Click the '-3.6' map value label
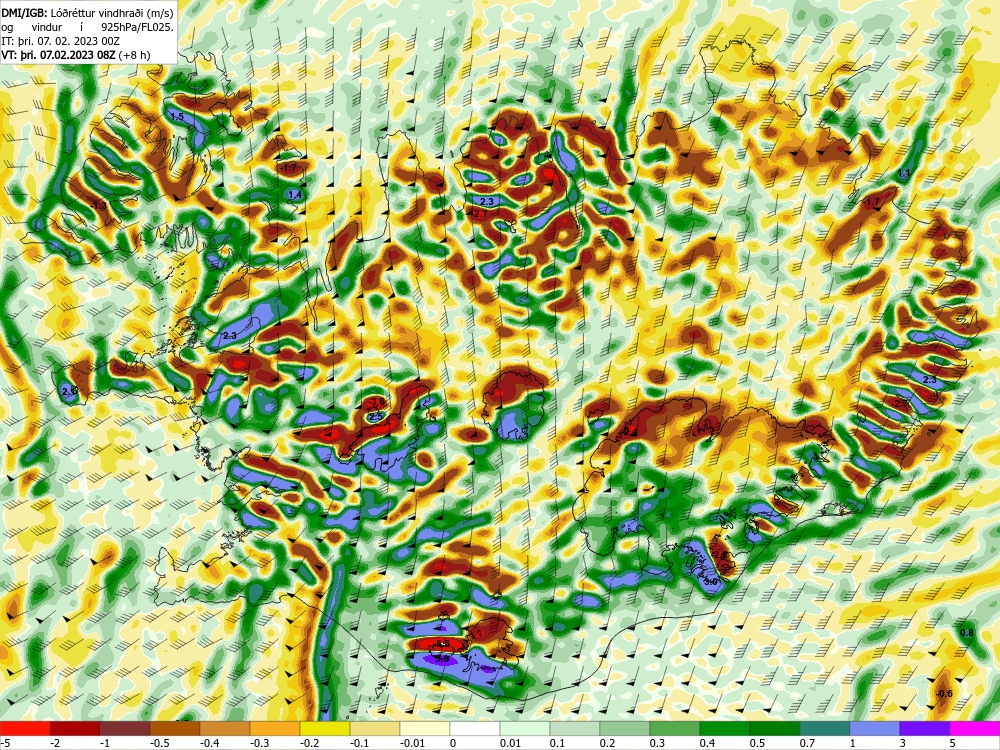The height and width of the screenshot is (750, 1000). point(377,402)
